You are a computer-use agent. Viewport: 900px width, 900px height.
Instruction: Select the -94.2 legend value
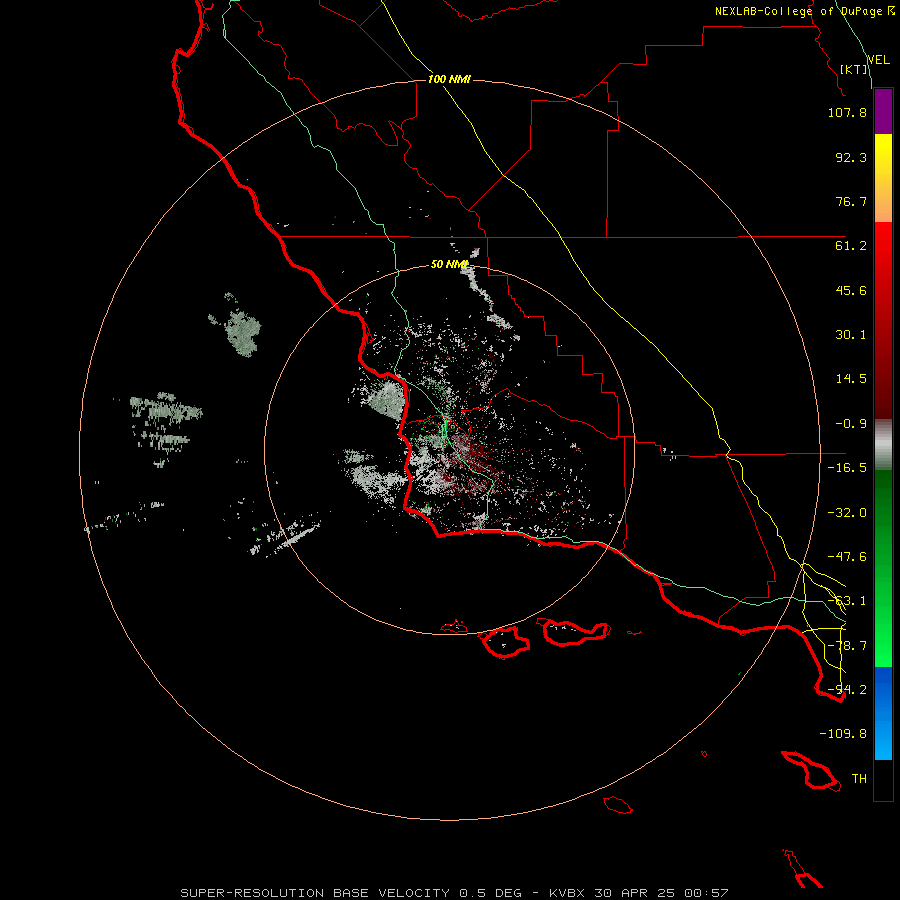[847, 690]
